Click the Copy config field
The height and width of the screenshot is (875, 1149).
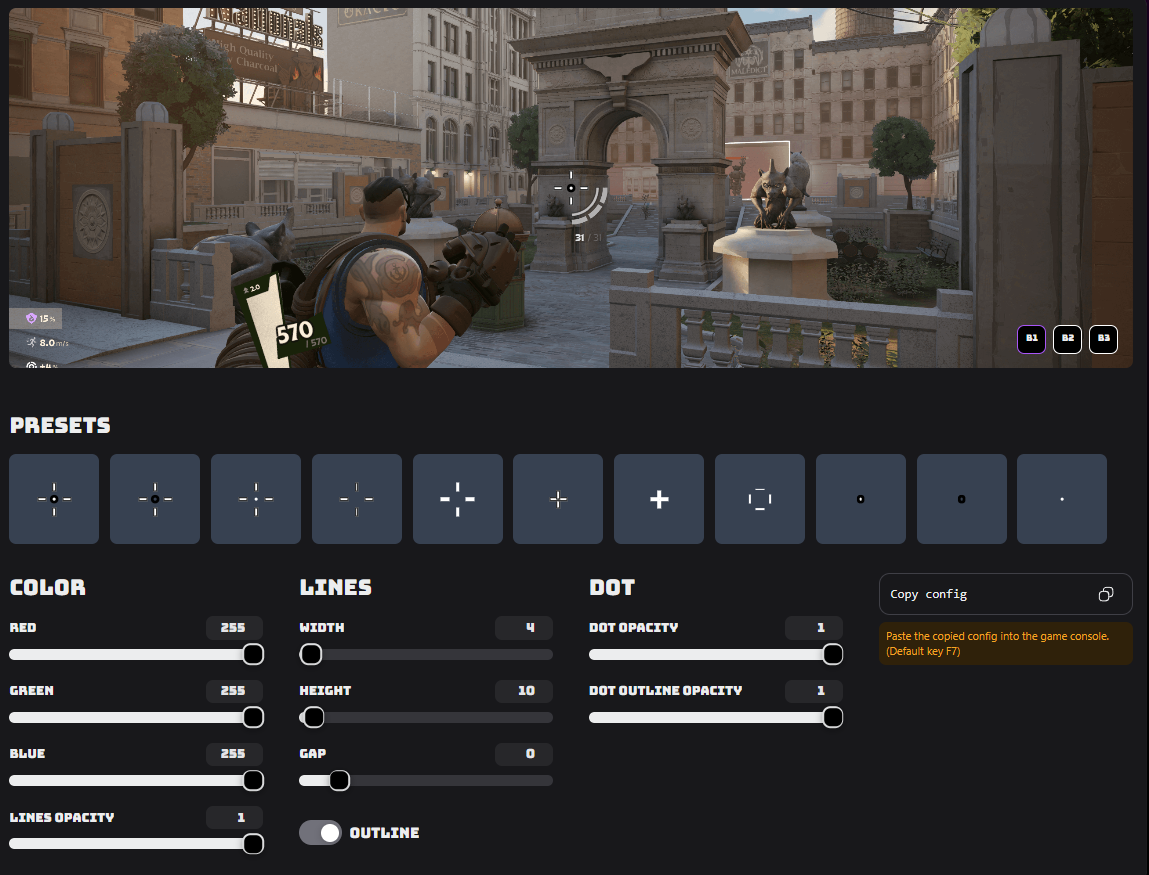[1005, 594]
